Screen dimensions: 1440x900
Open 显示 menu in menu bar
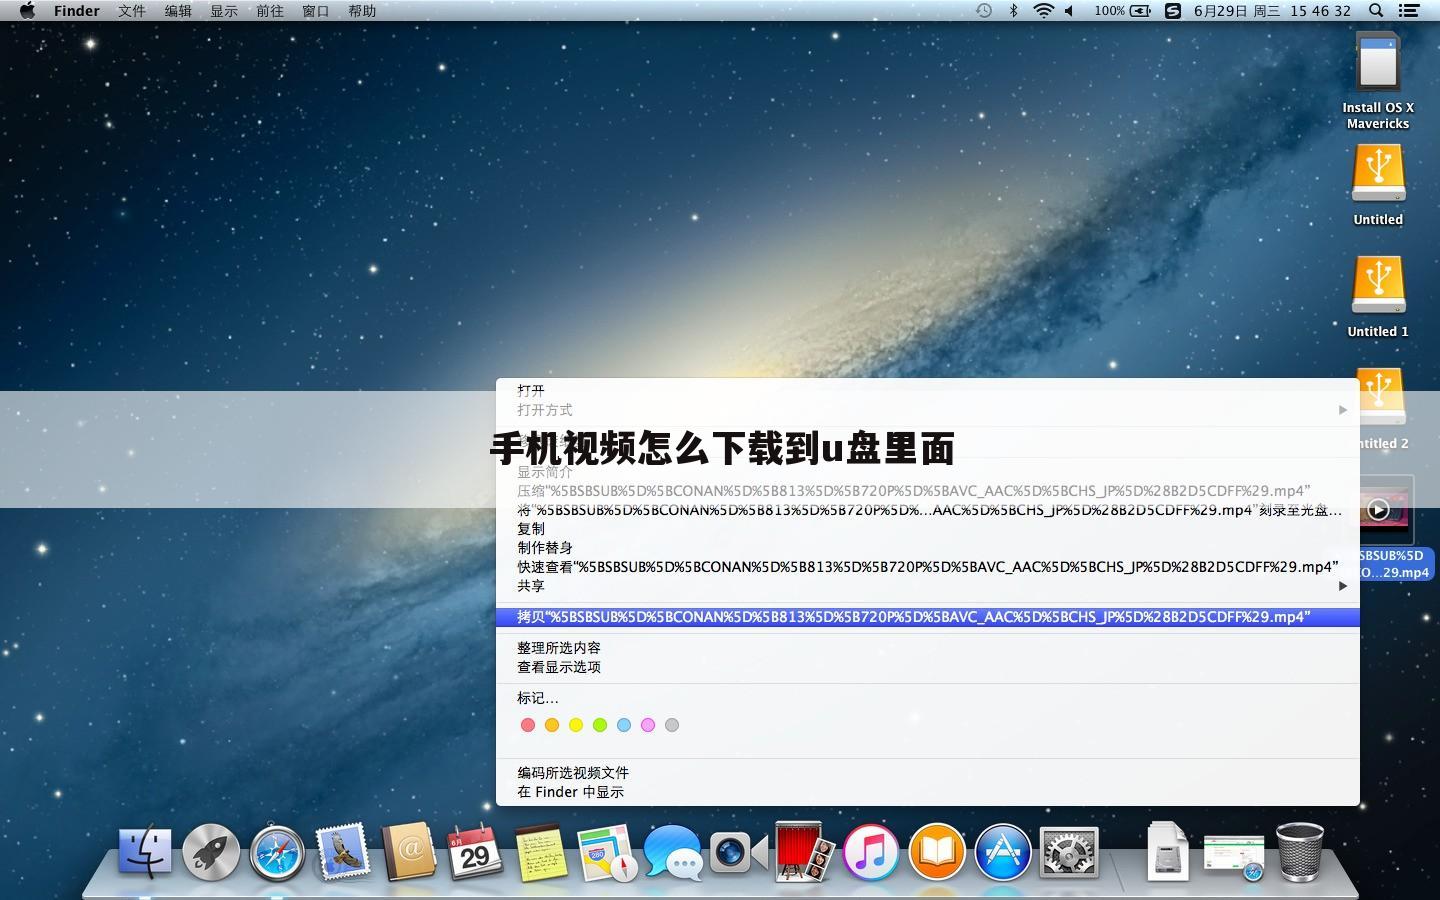pyautogui.click(x=224, y=11)
